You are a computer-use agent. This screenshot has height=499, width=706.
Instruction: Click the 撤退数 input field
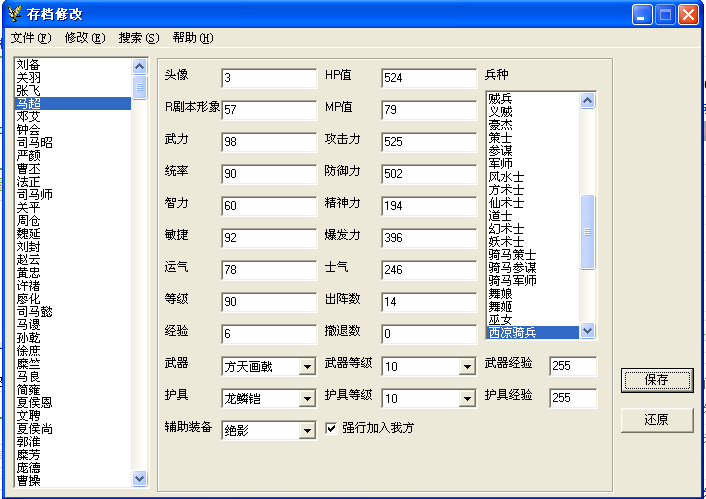[429, 334]
